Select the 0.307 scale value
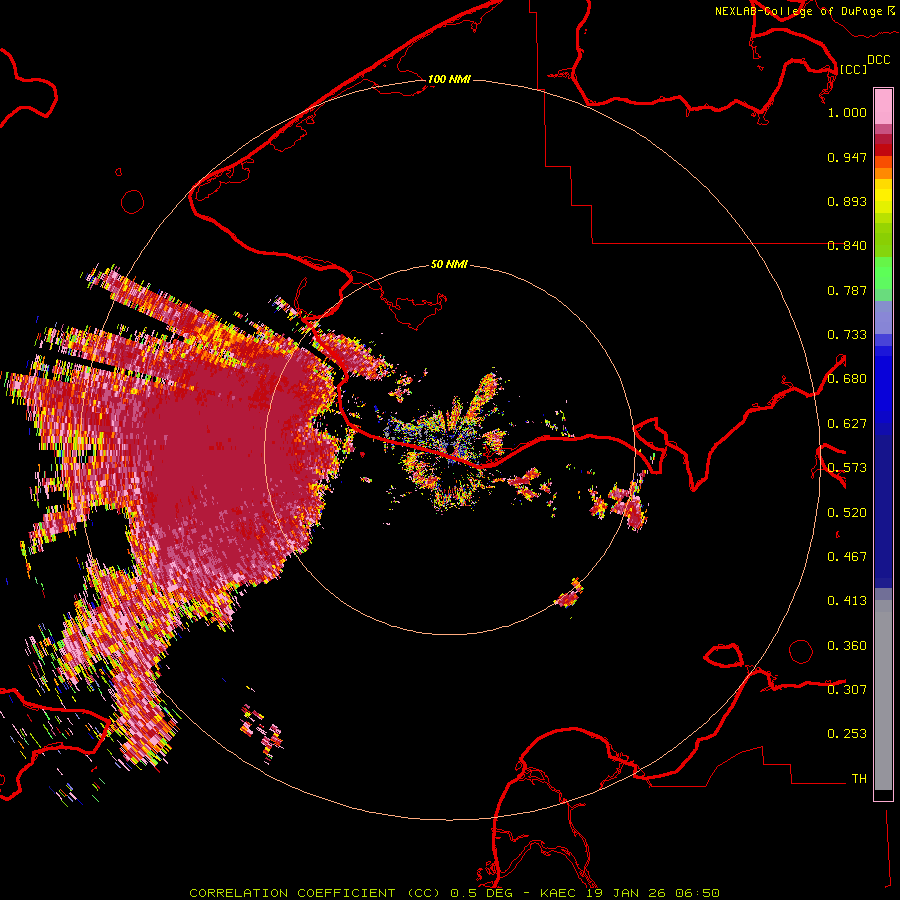The image size is (900, 900). (847, 690)
